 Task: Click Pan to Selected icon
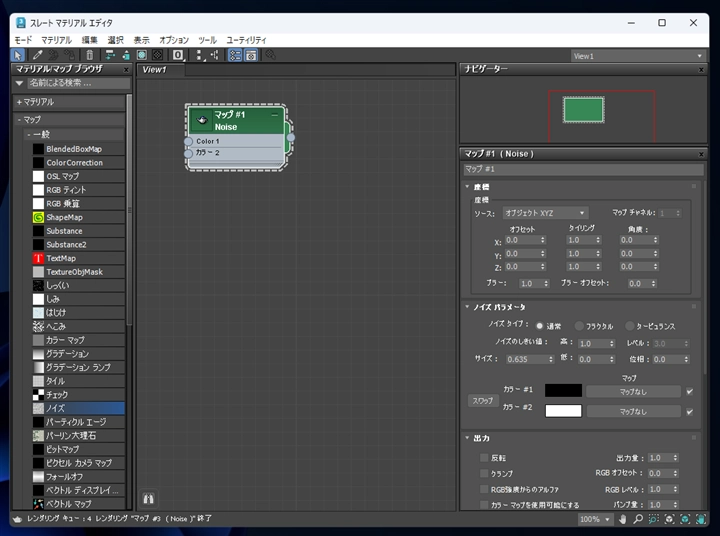tap(700, 519)
